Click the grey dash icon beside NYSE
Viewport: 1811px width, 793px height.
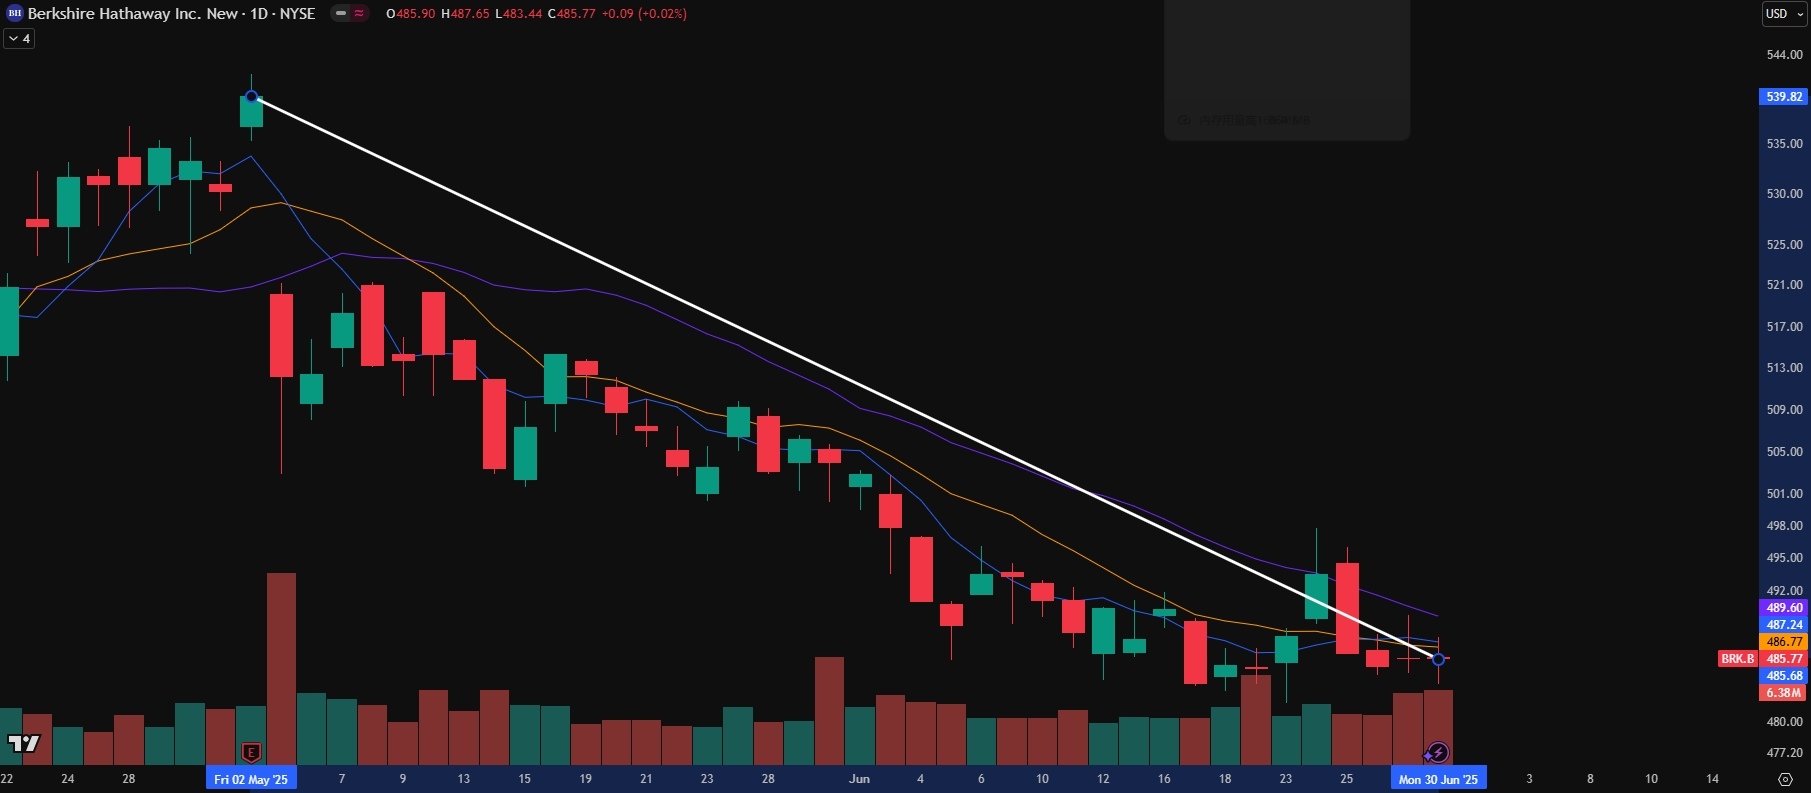tap(341, 14)
